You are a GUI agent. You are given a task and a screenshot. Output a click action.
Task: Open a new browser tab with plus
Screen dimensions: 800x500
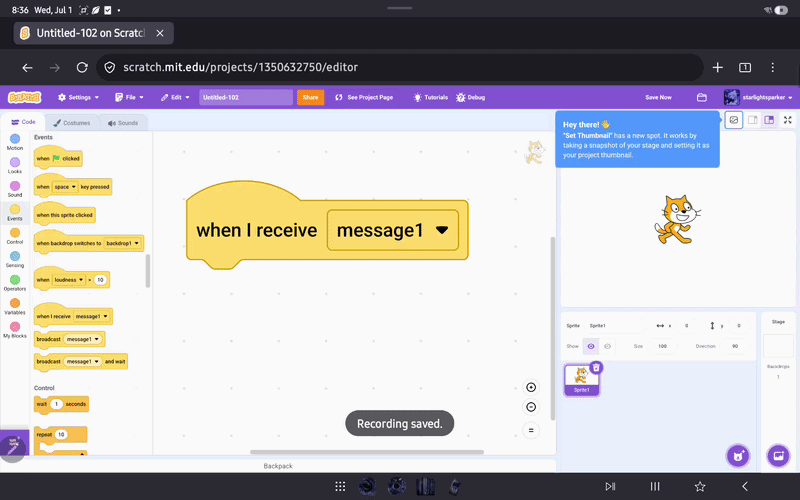[x=717, y=67]
